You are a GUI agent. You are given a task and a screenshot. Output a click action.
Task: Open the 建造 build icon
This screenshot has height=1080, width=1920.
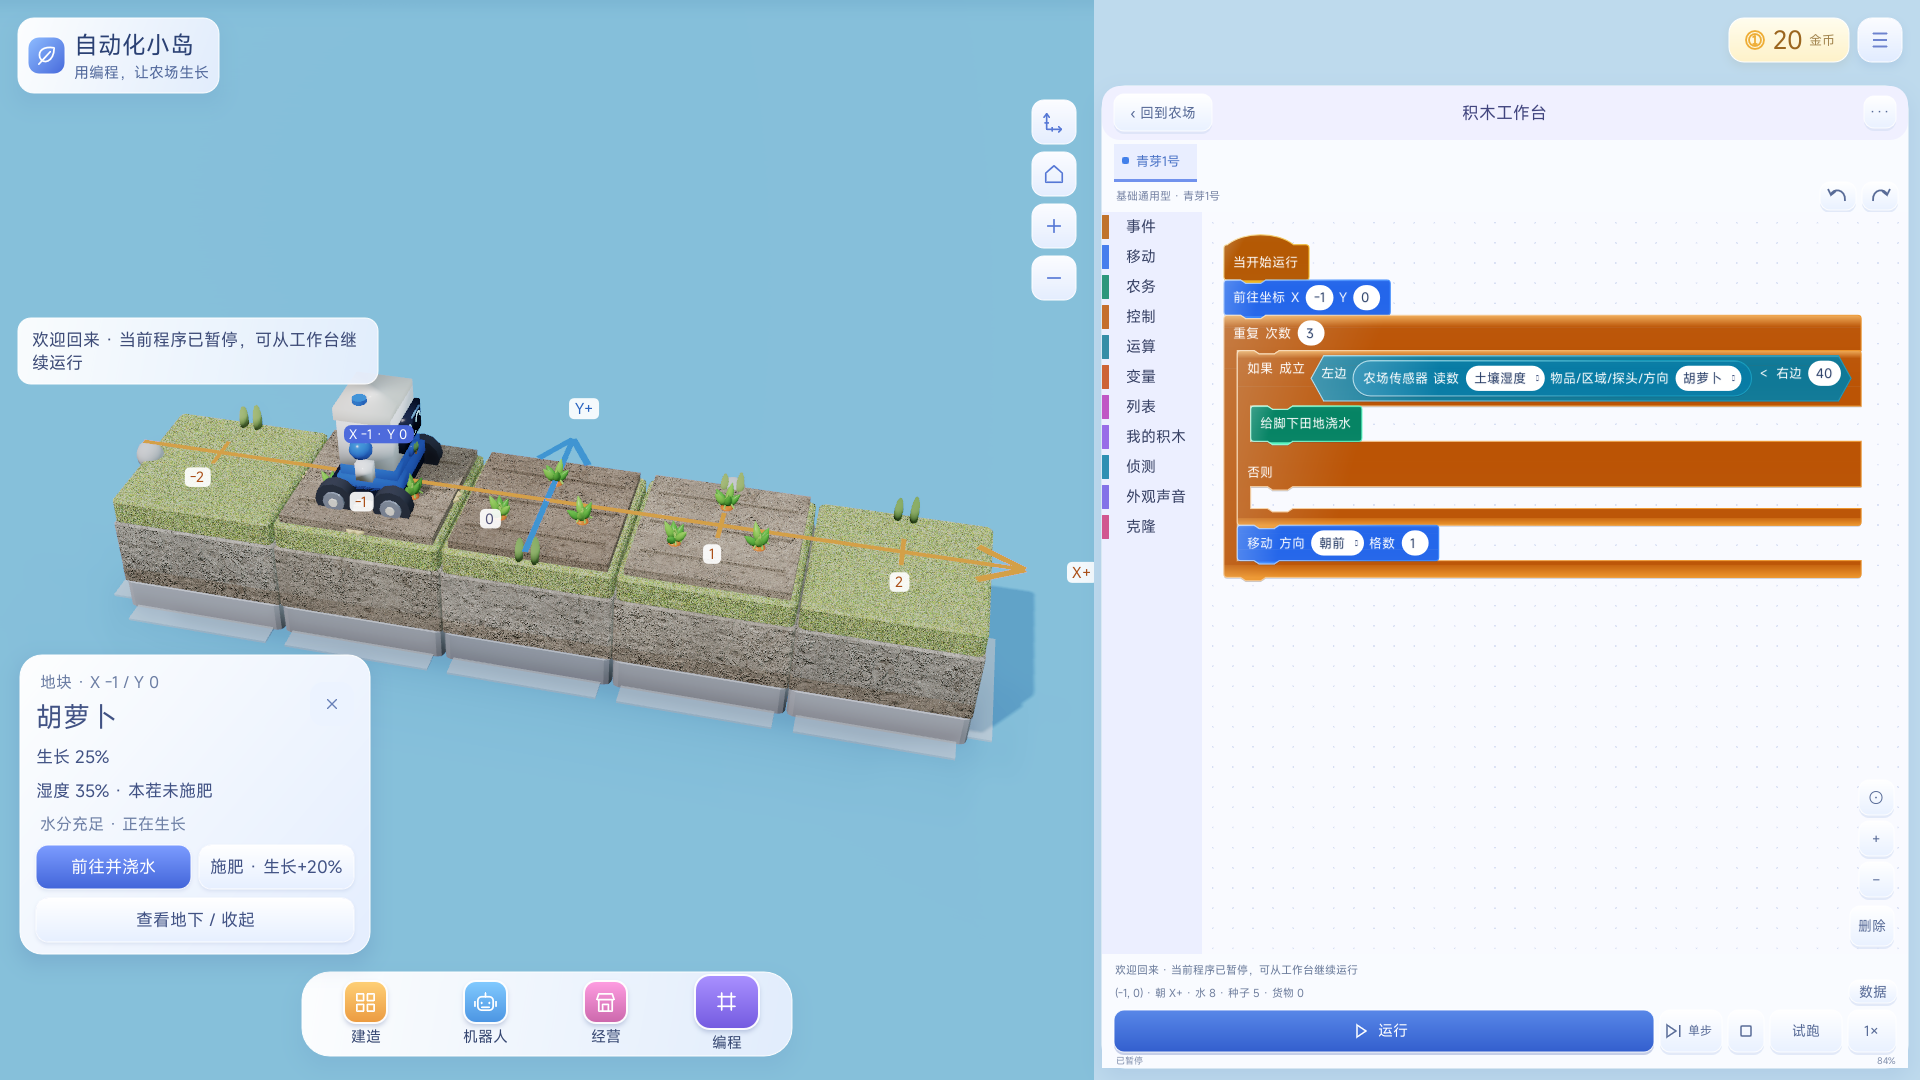pyautogui.click(x=365, y=1002)
